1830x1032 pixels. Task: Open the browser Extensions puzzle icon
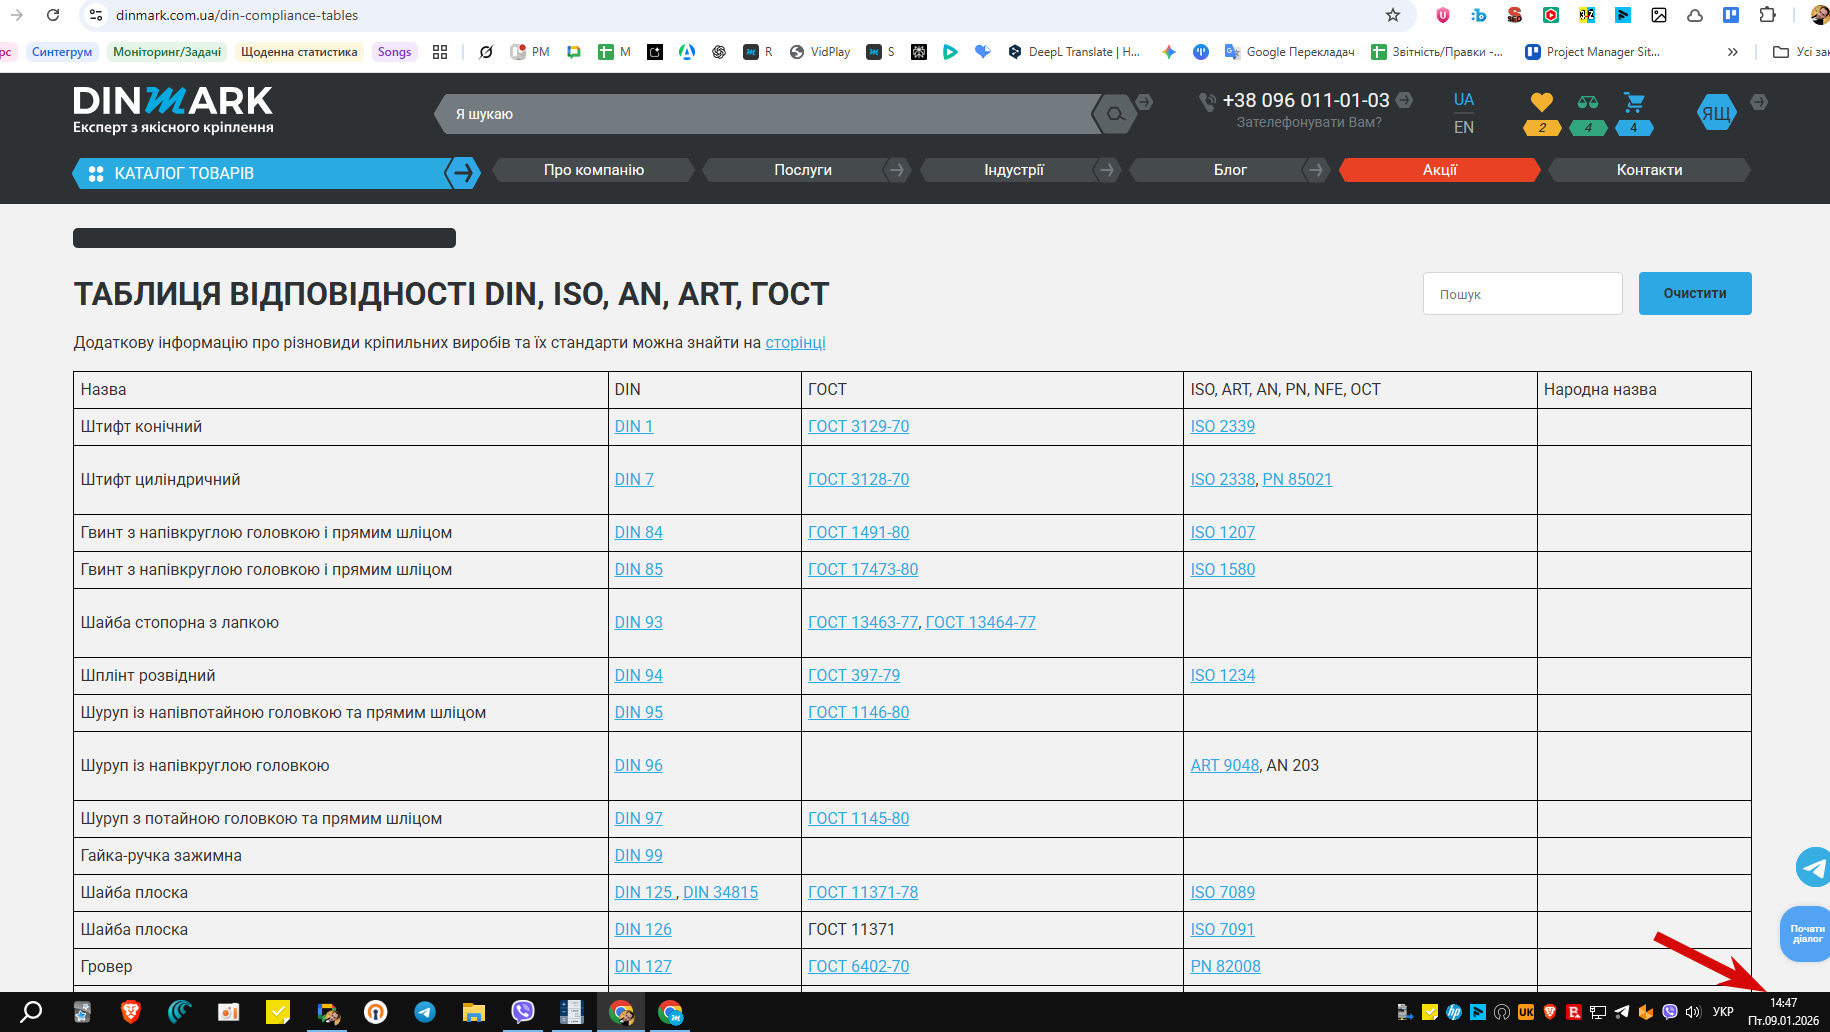pos(1767,15)
